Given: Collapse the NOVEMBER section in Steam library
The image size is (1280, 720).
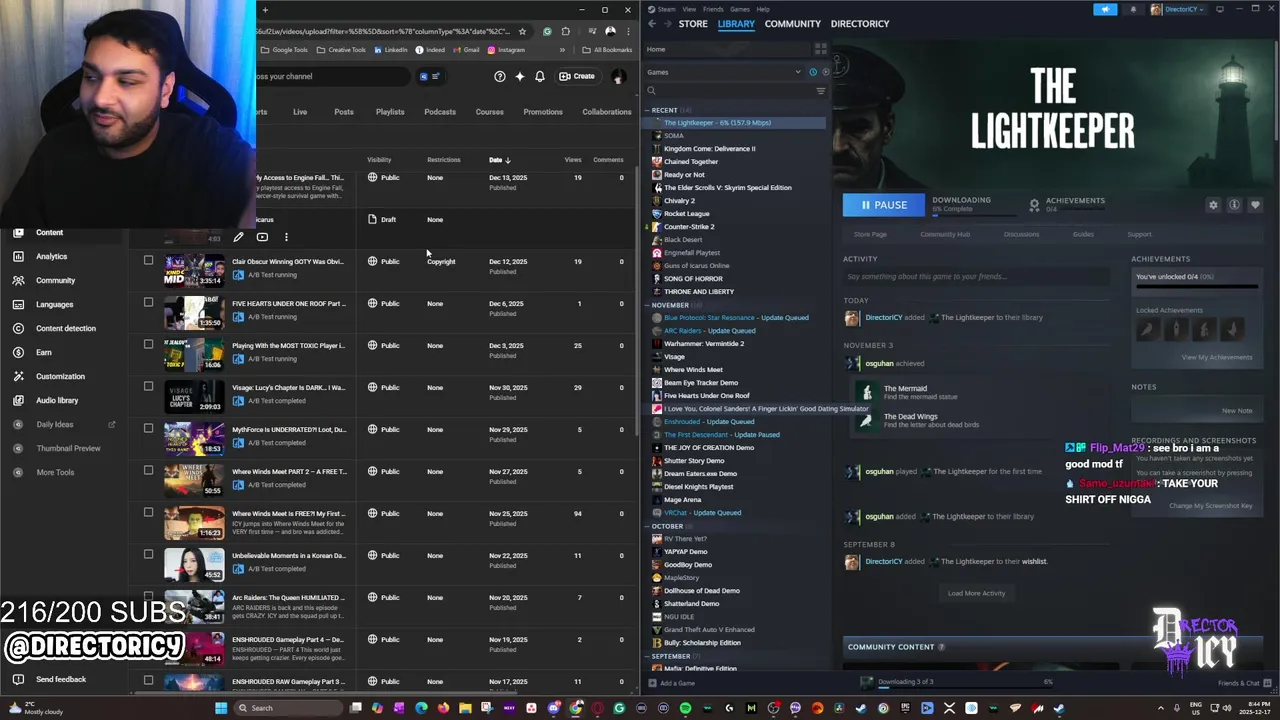Looking at the screenshot, I should [647, 305].
